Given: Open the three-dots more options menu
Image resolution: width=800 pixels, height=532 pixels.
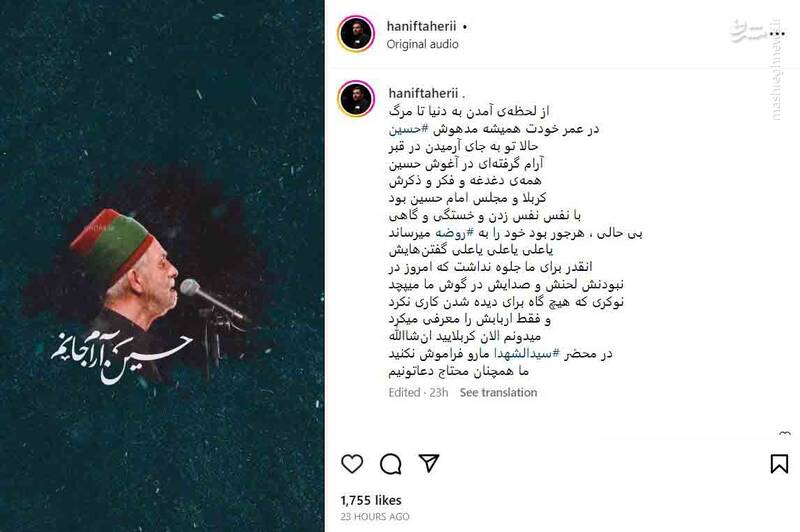Looking at the screenshot, I should click(x=777, y=34).
